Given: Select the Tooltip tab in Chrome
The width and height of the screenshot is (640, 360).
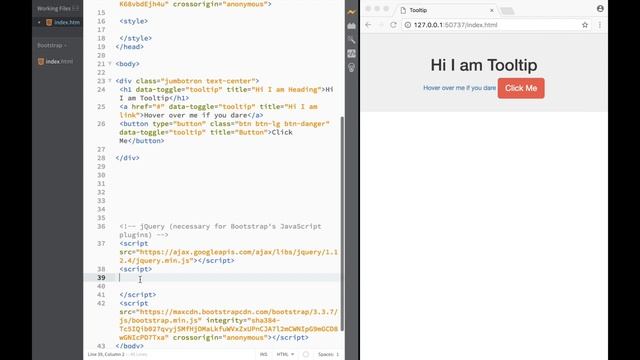Looking at the screenshot, I should click(445, 10).
